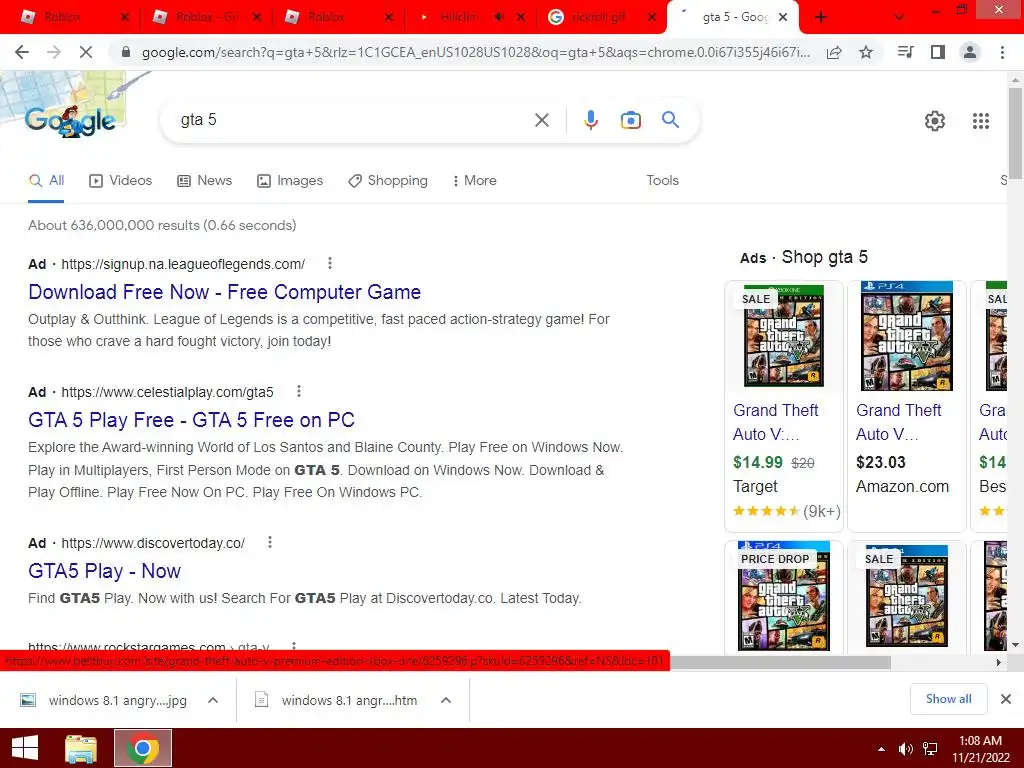Close the second Roblox tab
1024x768 pixels.
257,18
